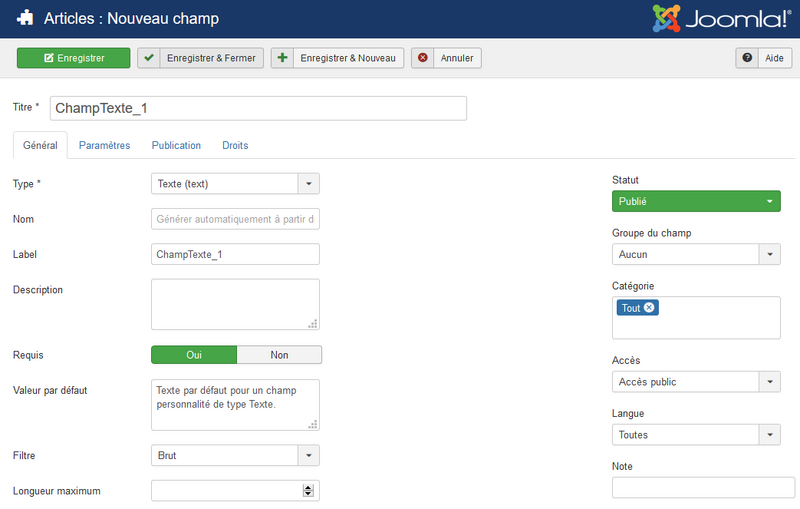This screenshot has height=509, width=800.
Task: Click the Aide button
Action: point(764,58)
